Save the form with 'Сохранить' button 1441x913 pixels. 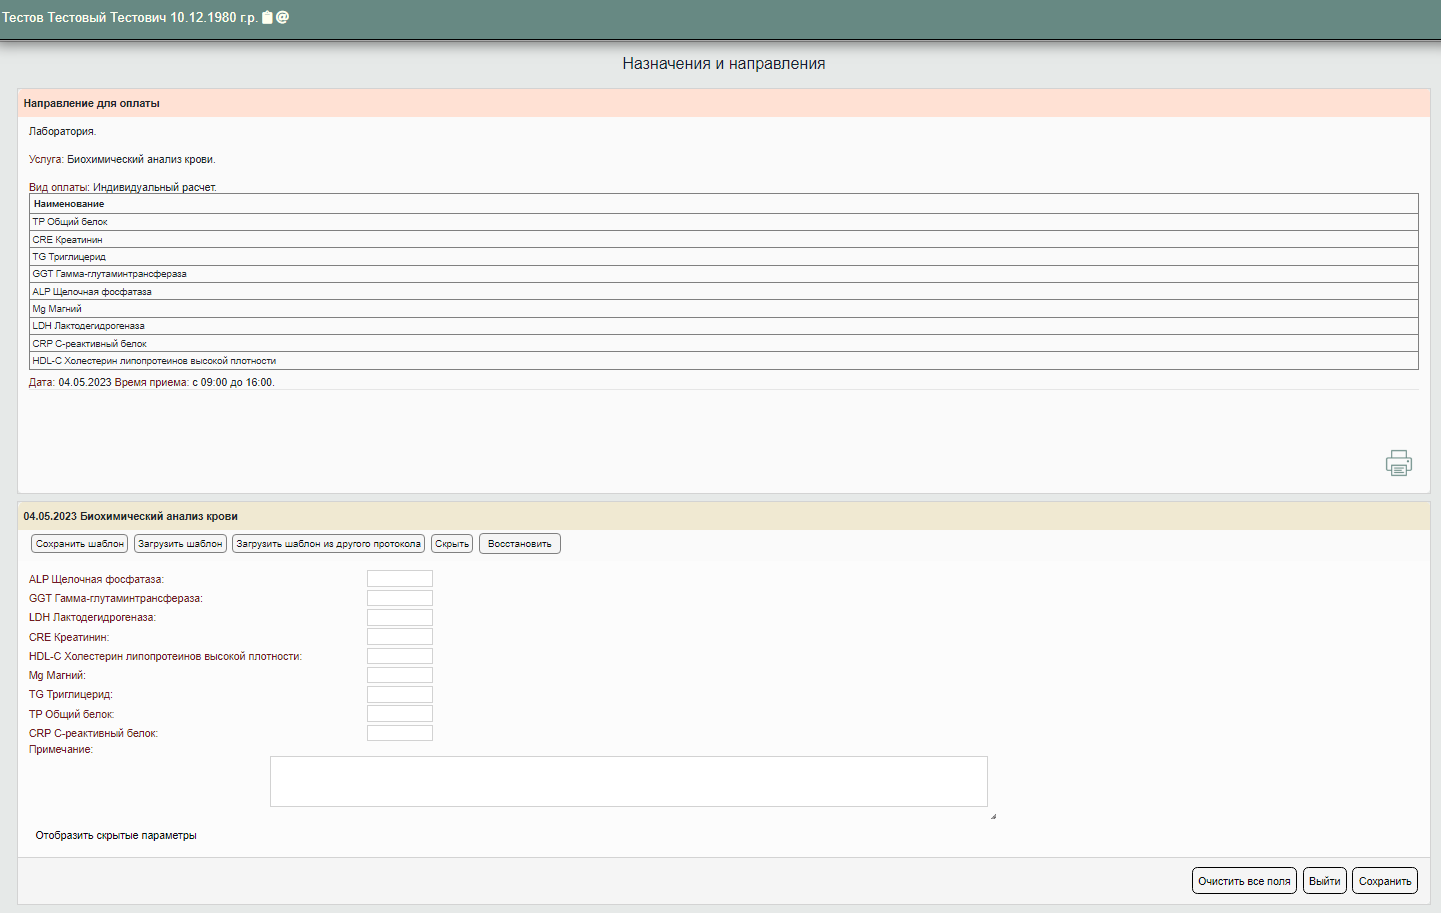click(x=1384, y=881)
